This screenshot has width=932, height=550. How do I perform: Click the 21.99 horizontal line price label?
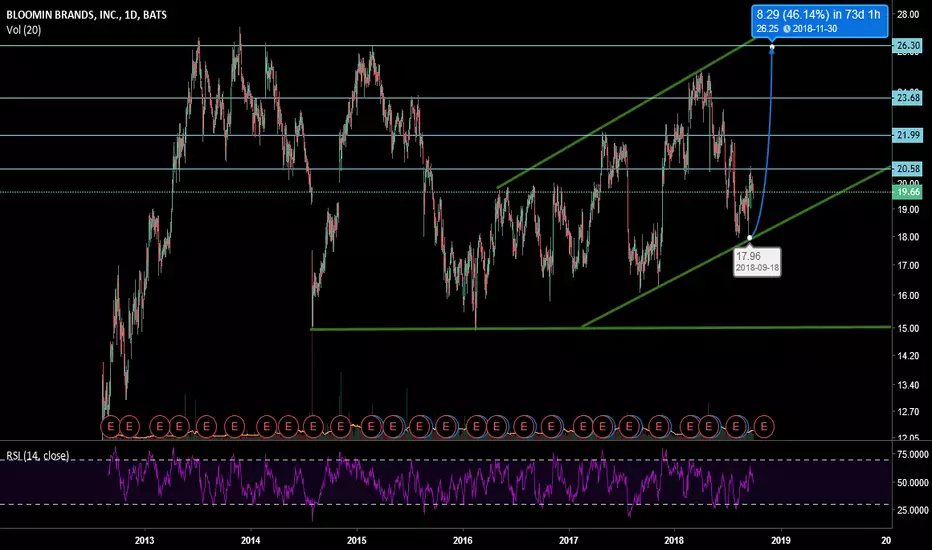[908, 135]
